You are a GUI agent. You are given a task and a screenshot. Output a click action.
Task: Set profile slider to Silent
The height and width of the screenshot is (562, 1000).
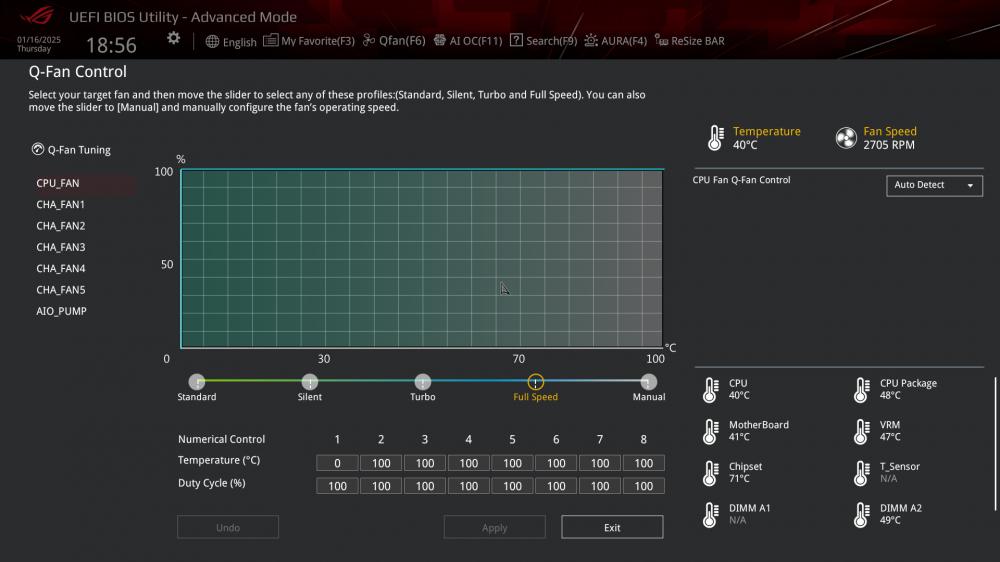(x=310, y=382)
